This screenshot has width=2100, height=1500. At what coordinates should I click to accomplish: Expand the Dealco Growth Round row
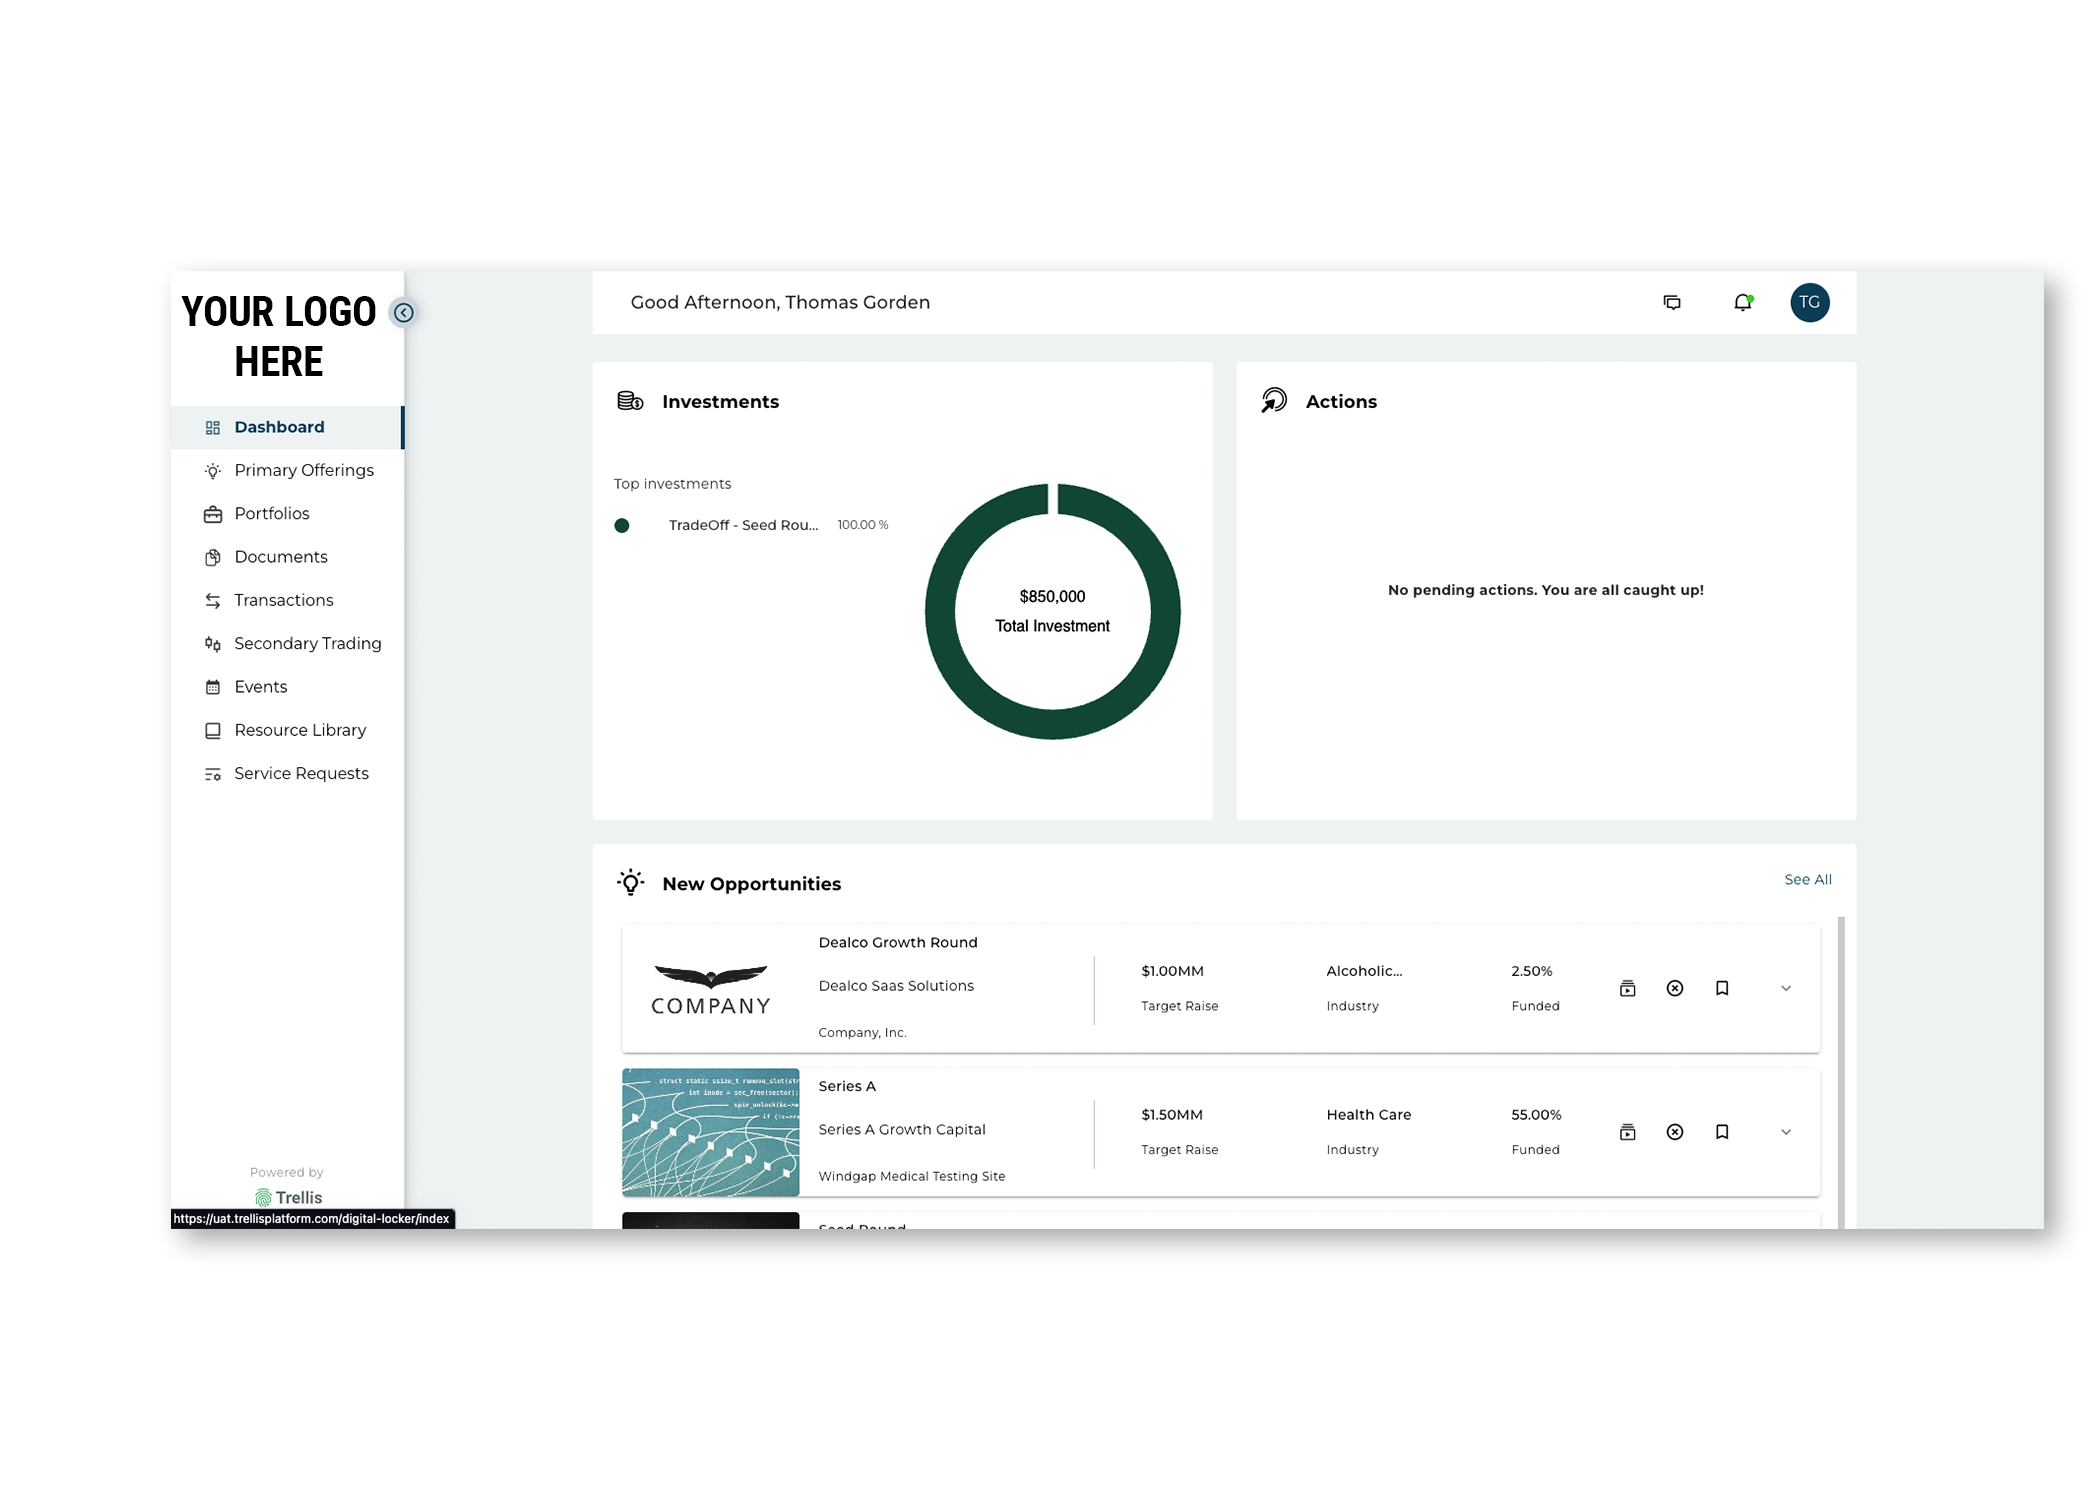(1786, 988)
